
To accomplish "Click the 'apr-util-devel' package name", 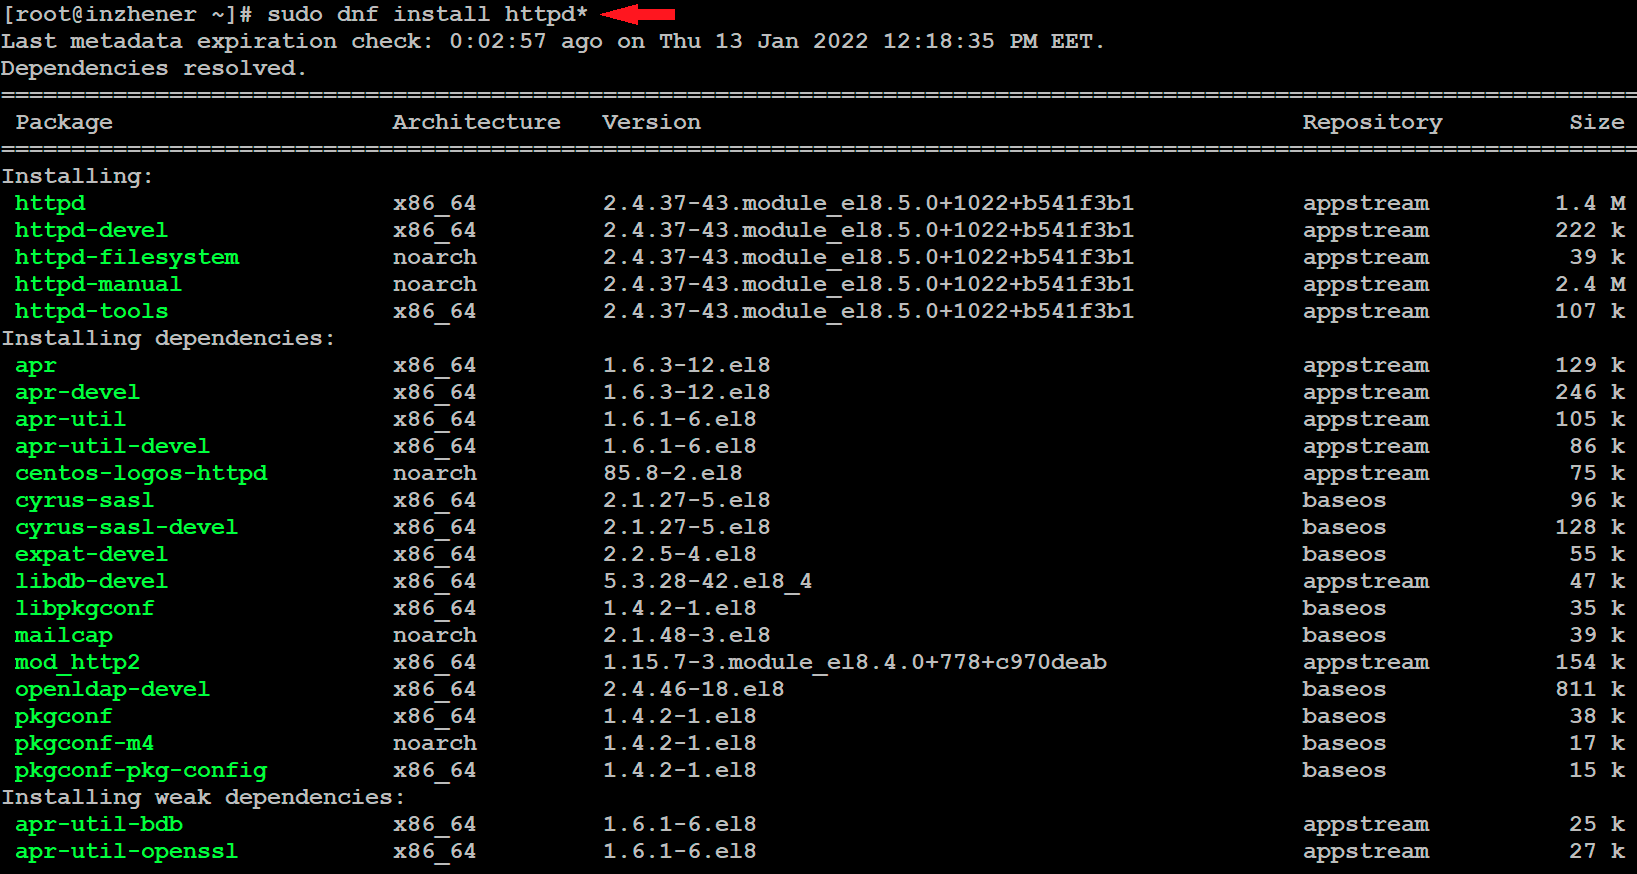I will pyautogui.click(x=112, y=446).
